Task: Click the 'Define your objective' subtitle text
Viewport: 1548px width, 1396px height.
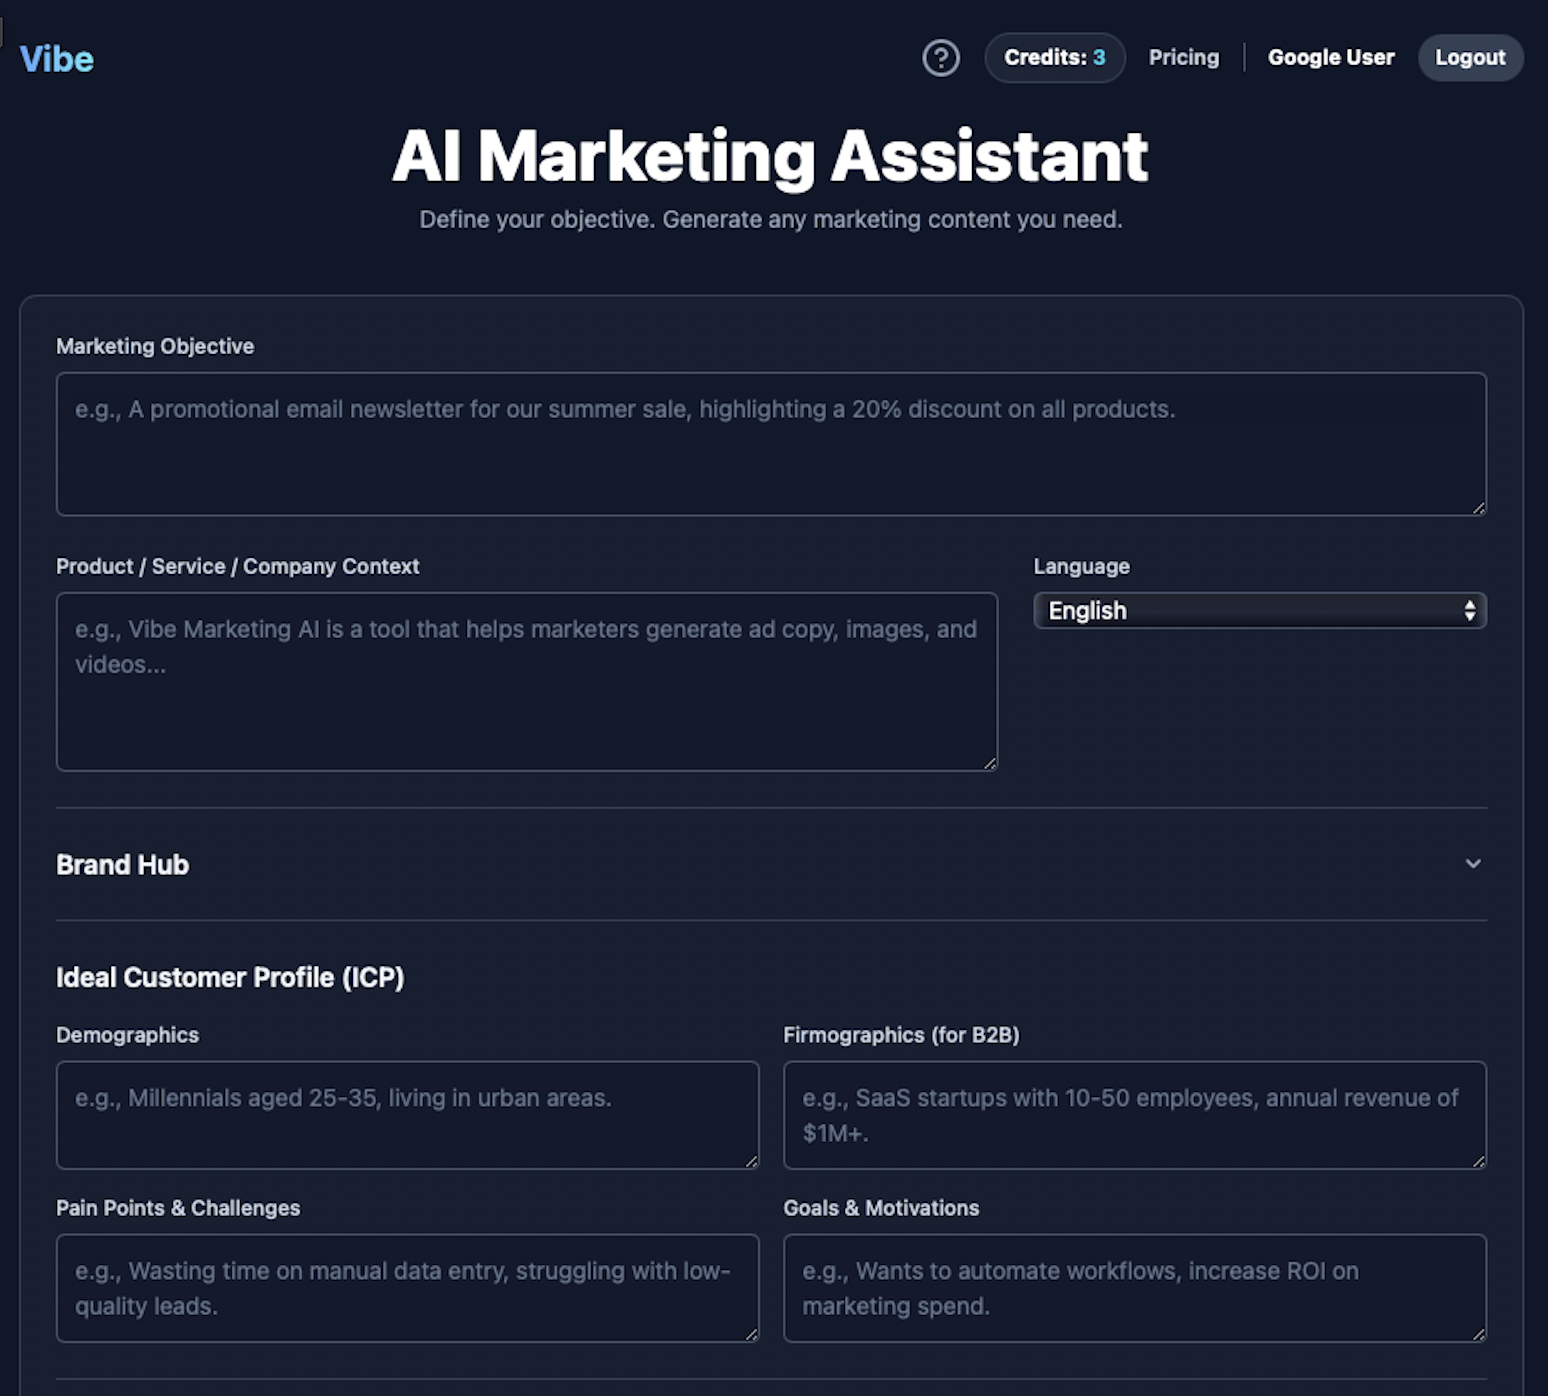Action: coord(771,220)
